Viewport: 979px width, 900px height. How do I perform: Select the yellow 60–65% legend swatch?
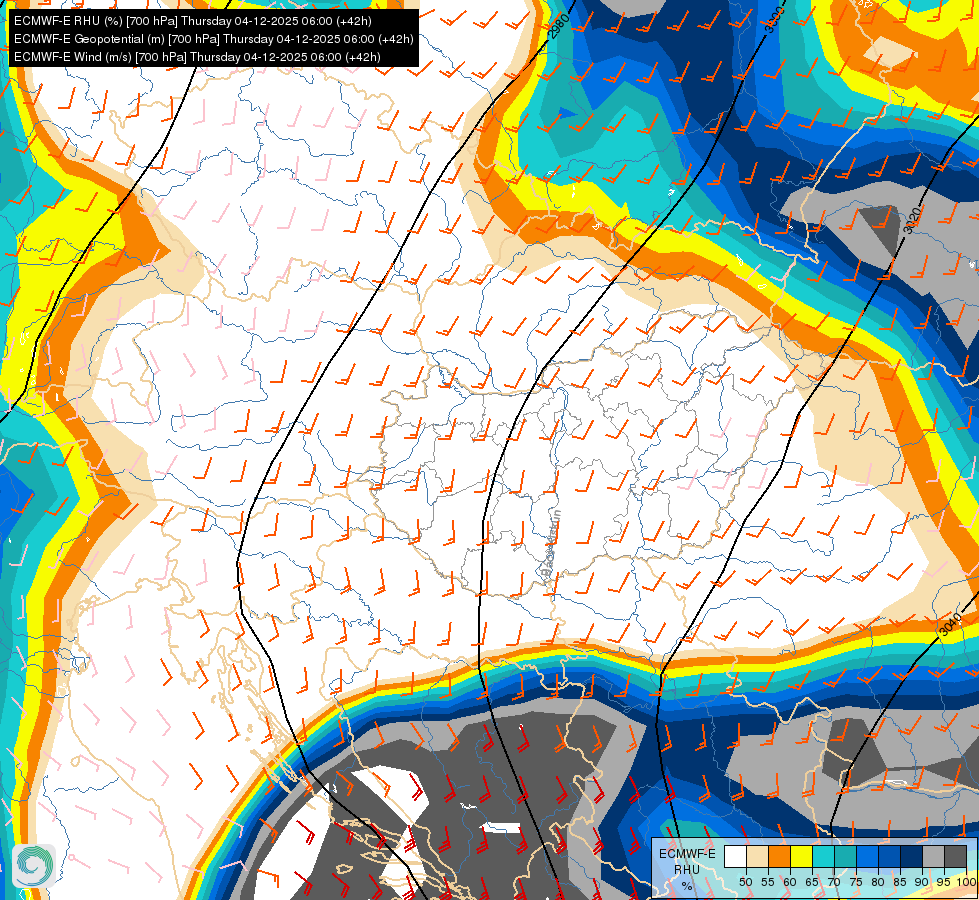coord(801,857)
